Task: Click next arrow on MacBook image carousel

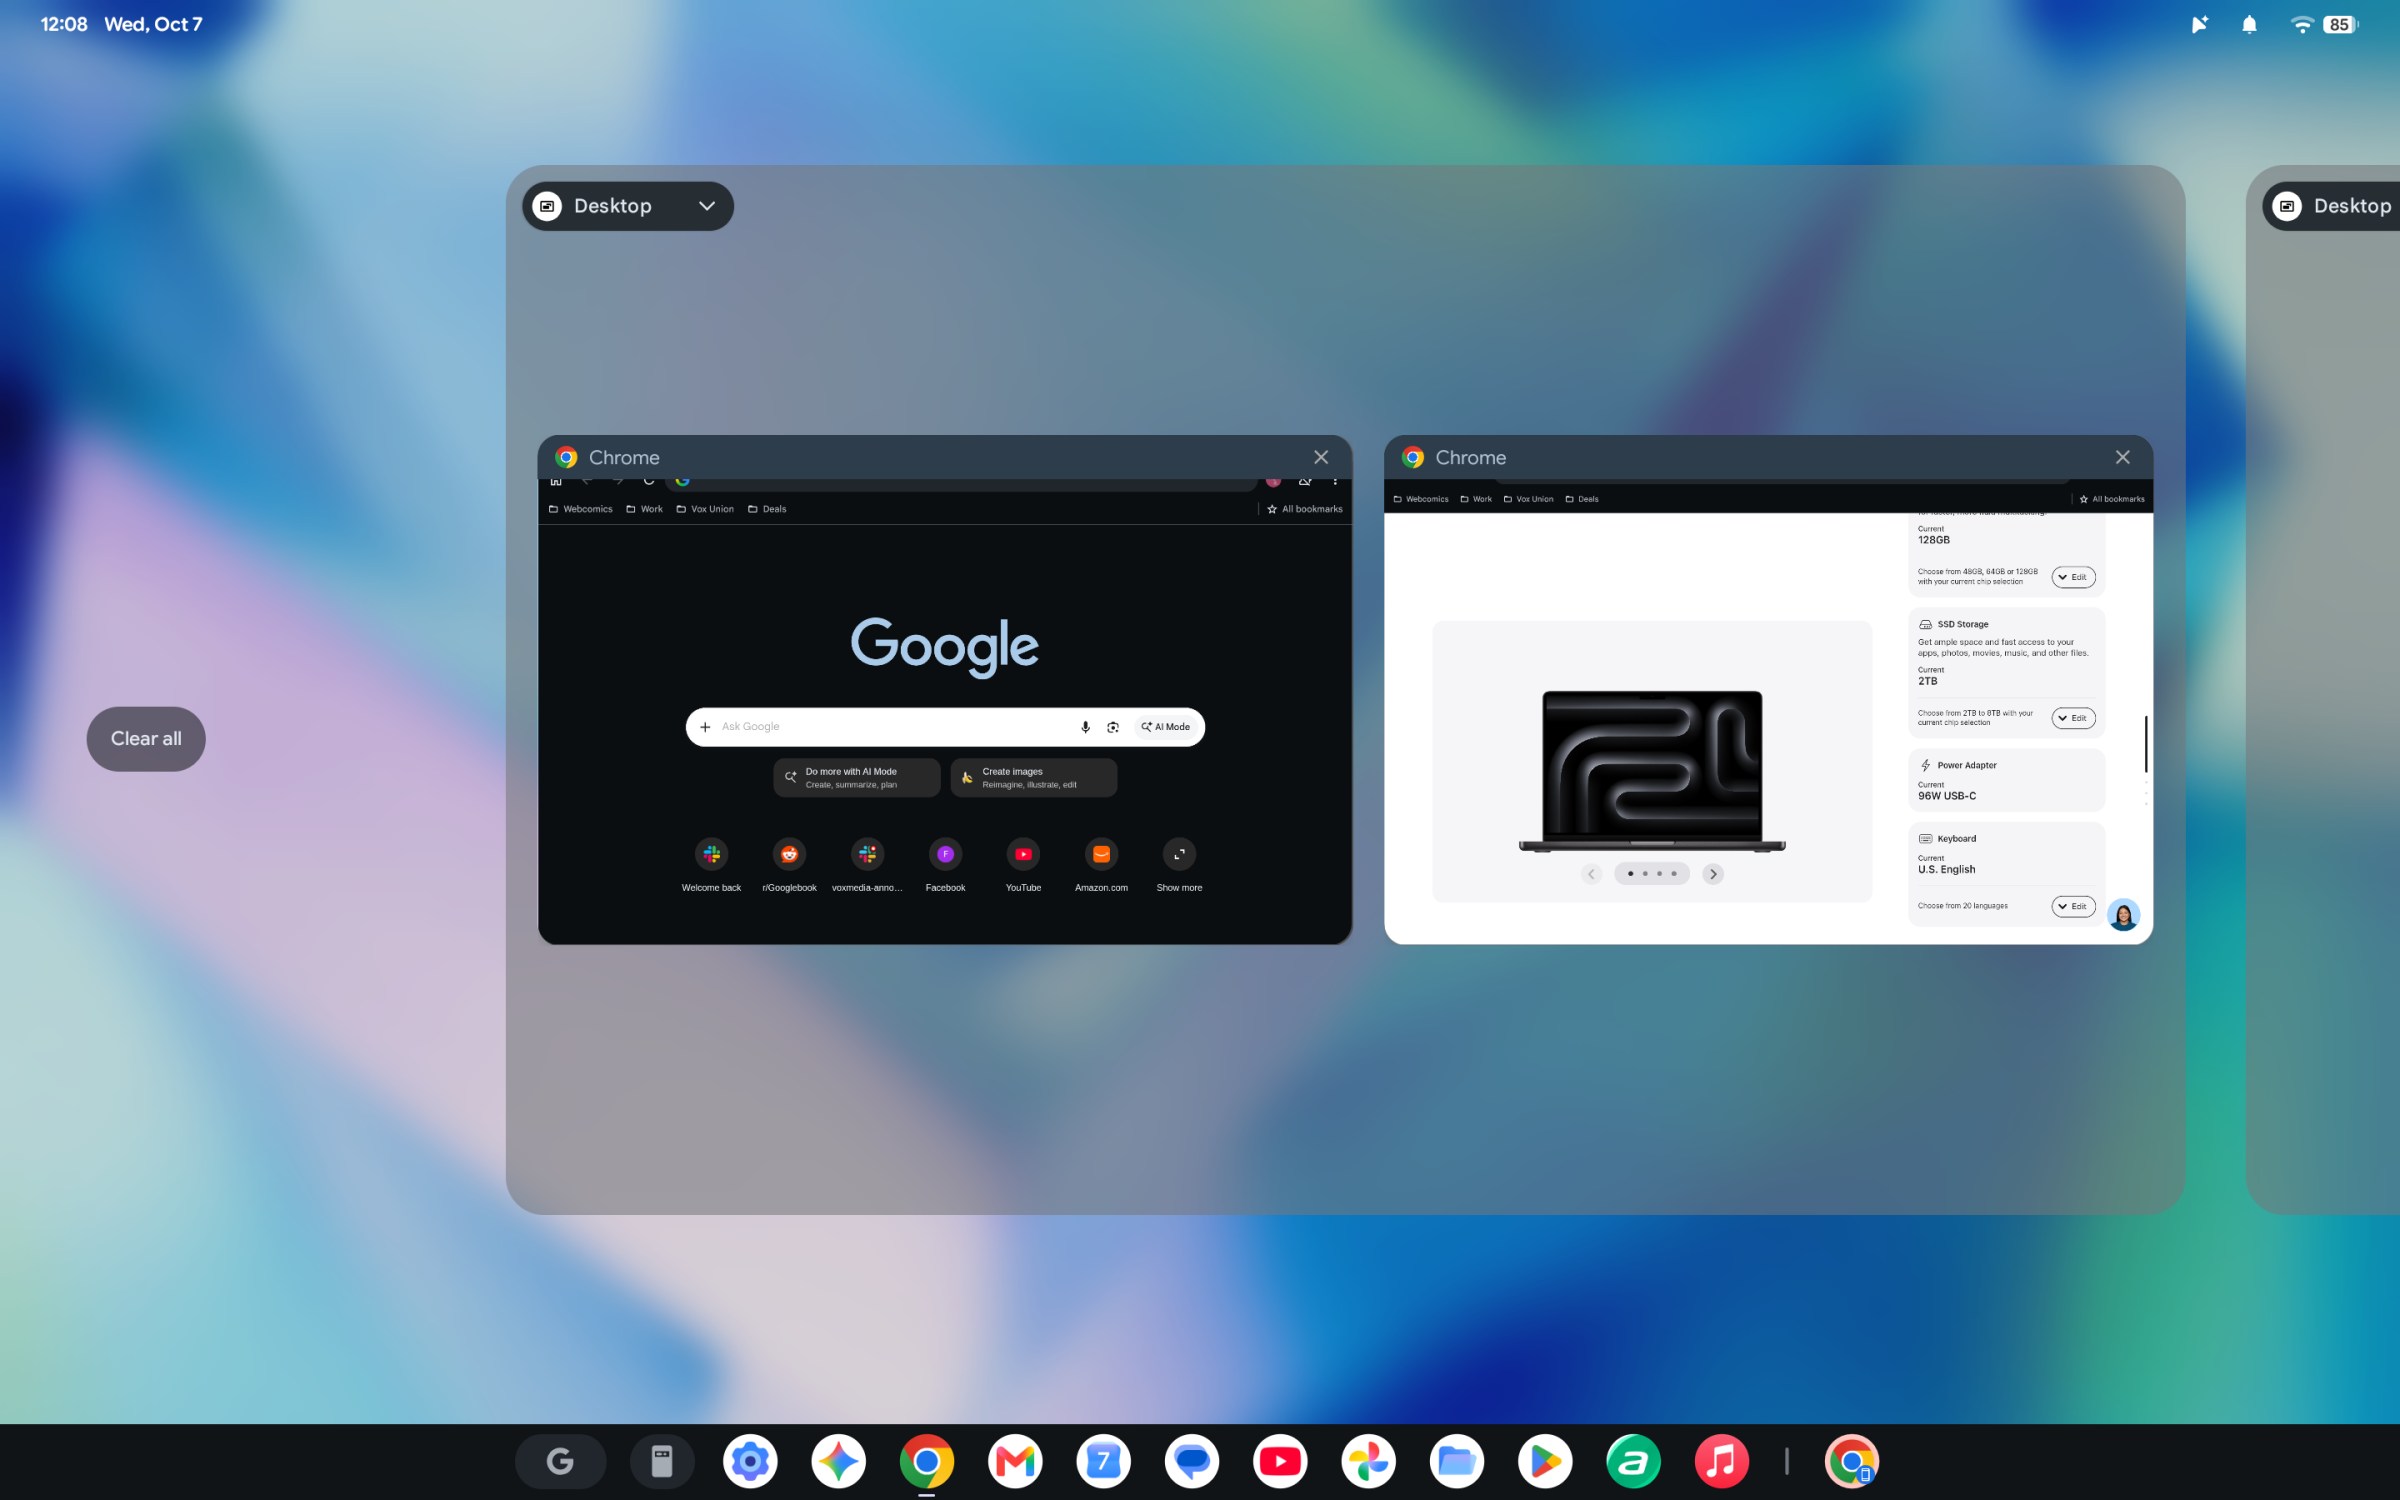Action: point(1713,874)
